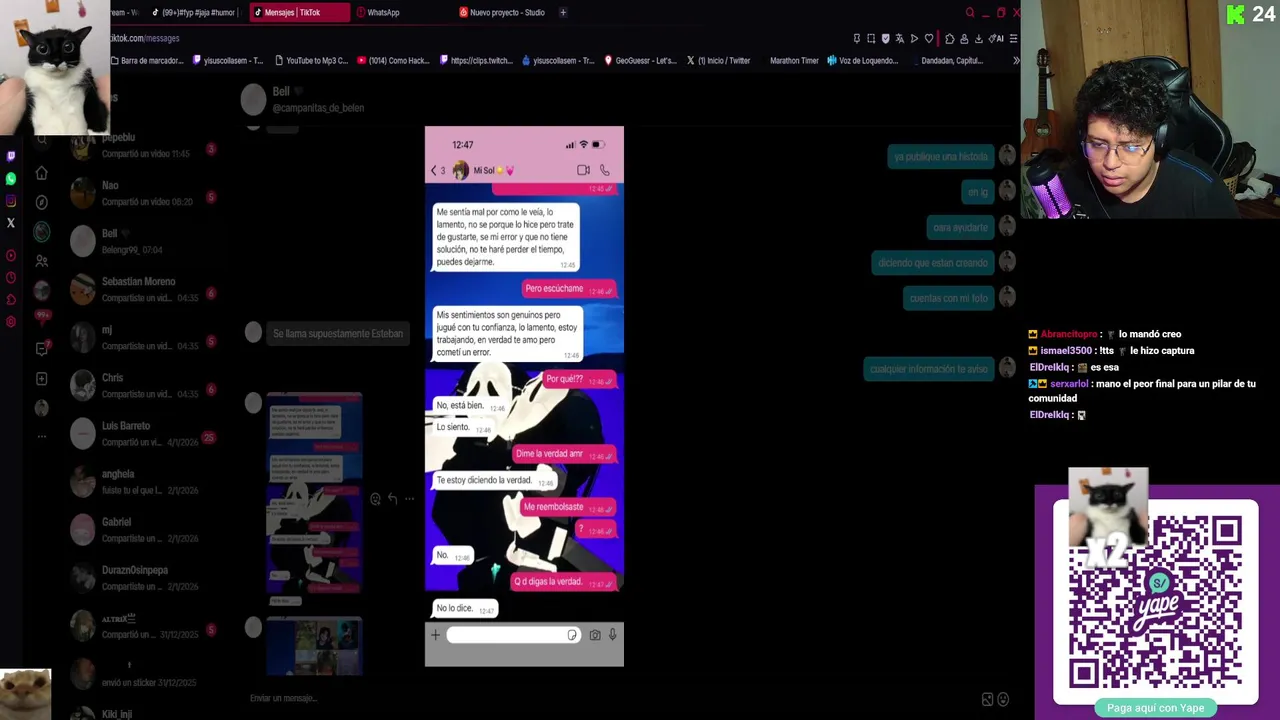This screenshot has width=1280, height=720.
Task: Open the YouTube to Mp3 bookmark
Action: pos(311,60)
